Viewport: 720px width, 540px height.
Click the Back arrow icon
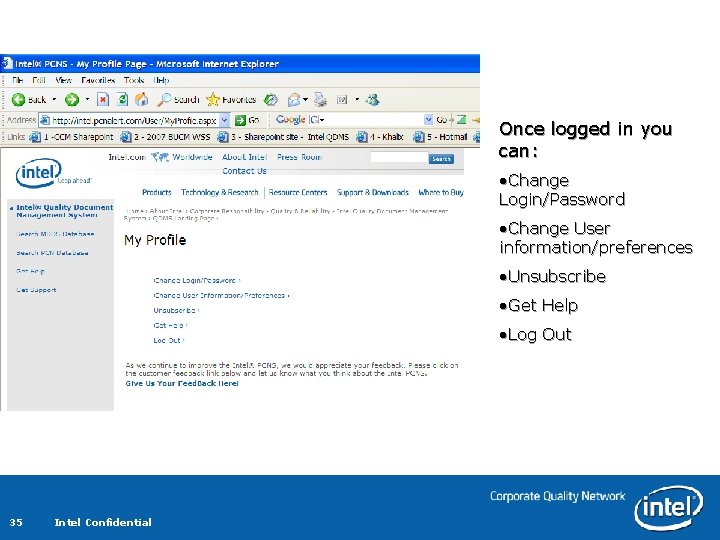(18, 100)
